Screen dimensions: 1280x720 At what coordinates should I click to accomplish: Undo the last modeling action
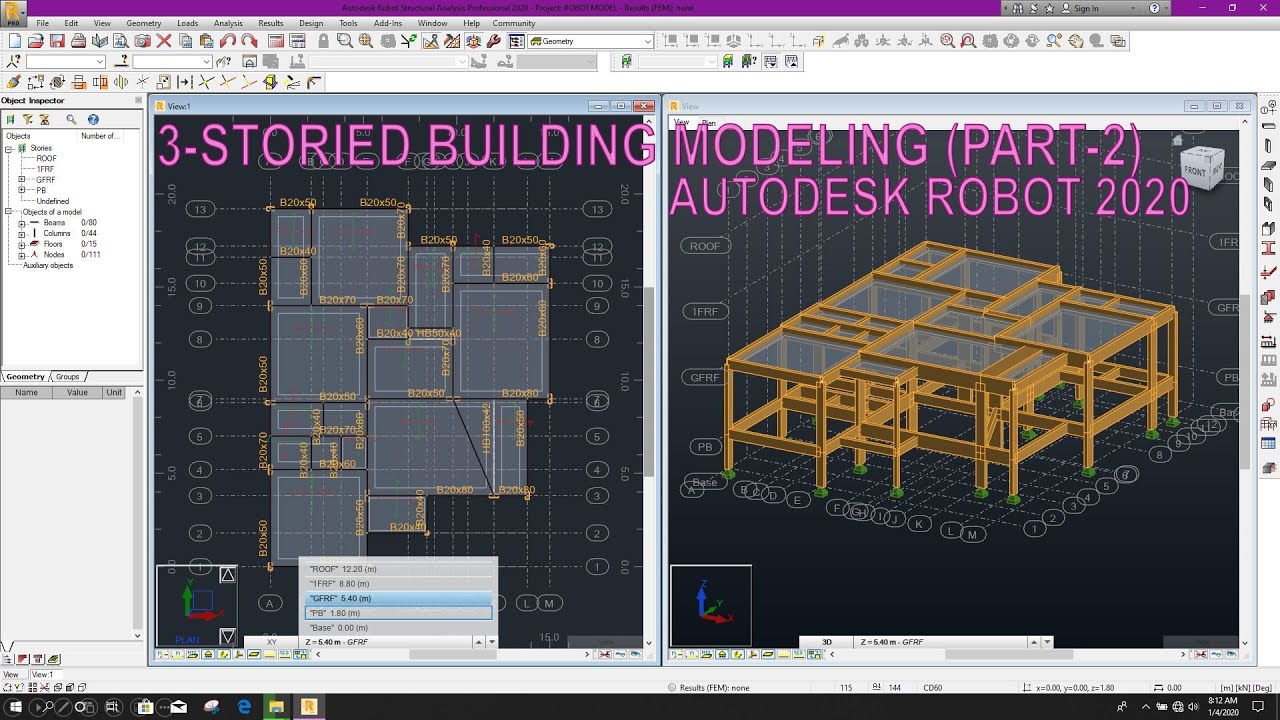coord(226,41)
